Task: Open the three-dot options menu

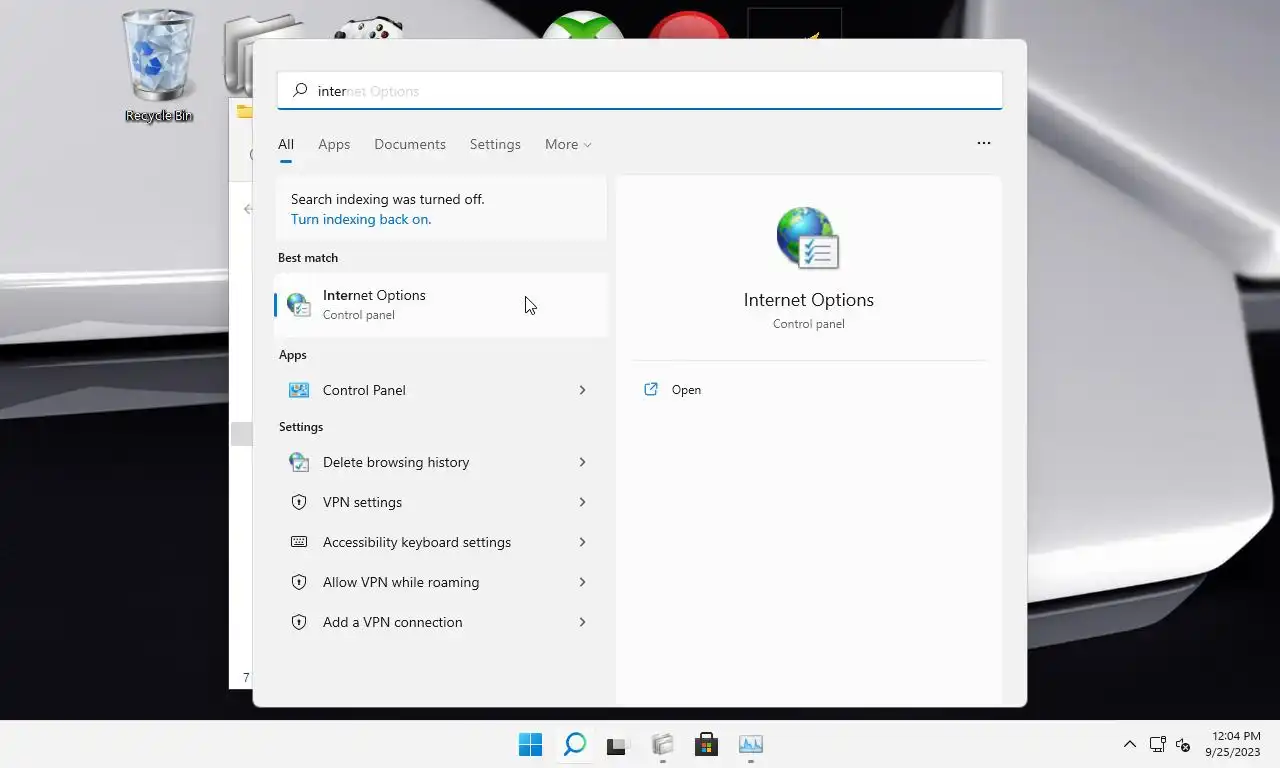Action: (984, 143)
